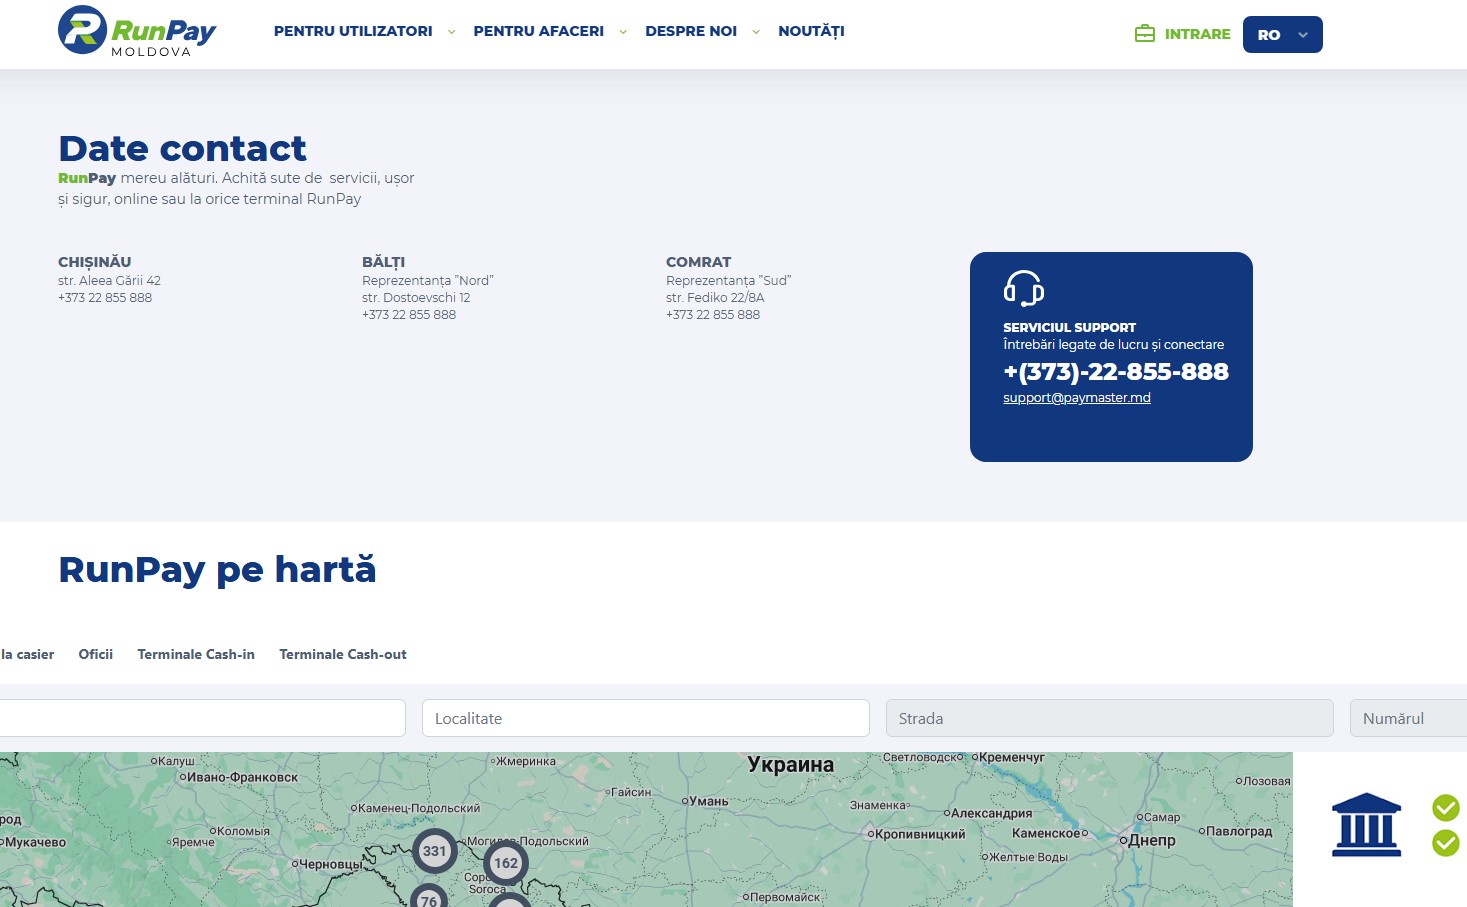The image size is (1467, 907).
Task: Click the COMRAT heading
Action: pyautogui.click(x=699, y=262)
